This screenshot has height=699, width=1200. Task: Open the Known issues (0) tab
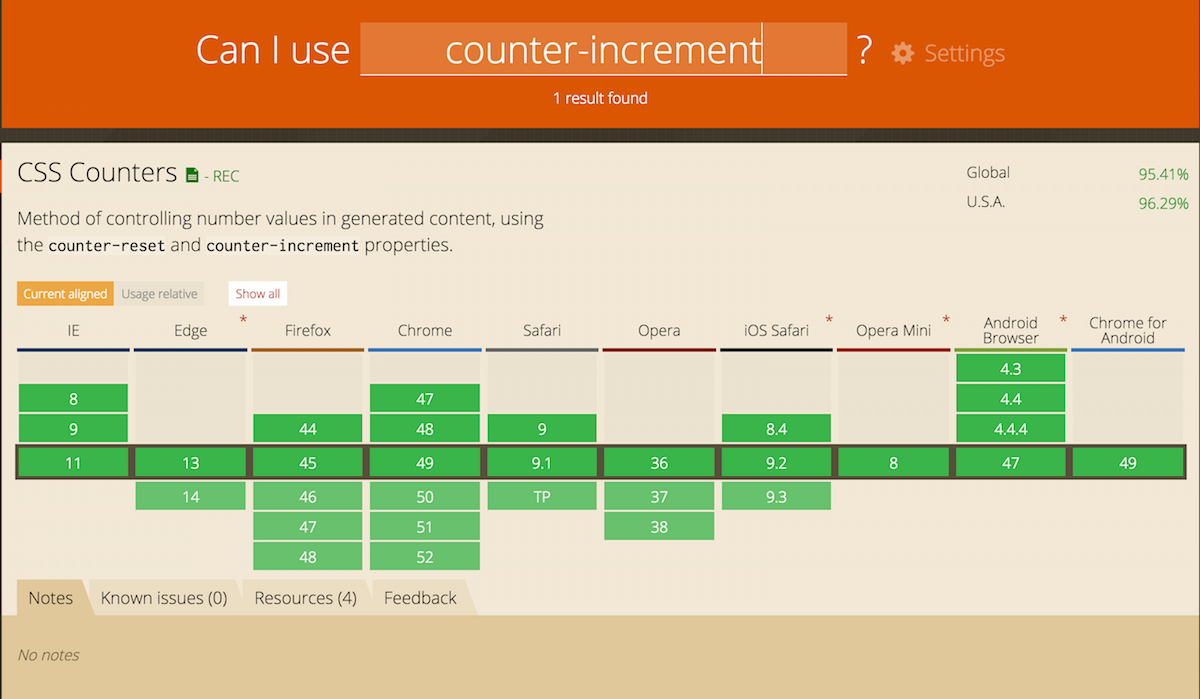point(164,598)
